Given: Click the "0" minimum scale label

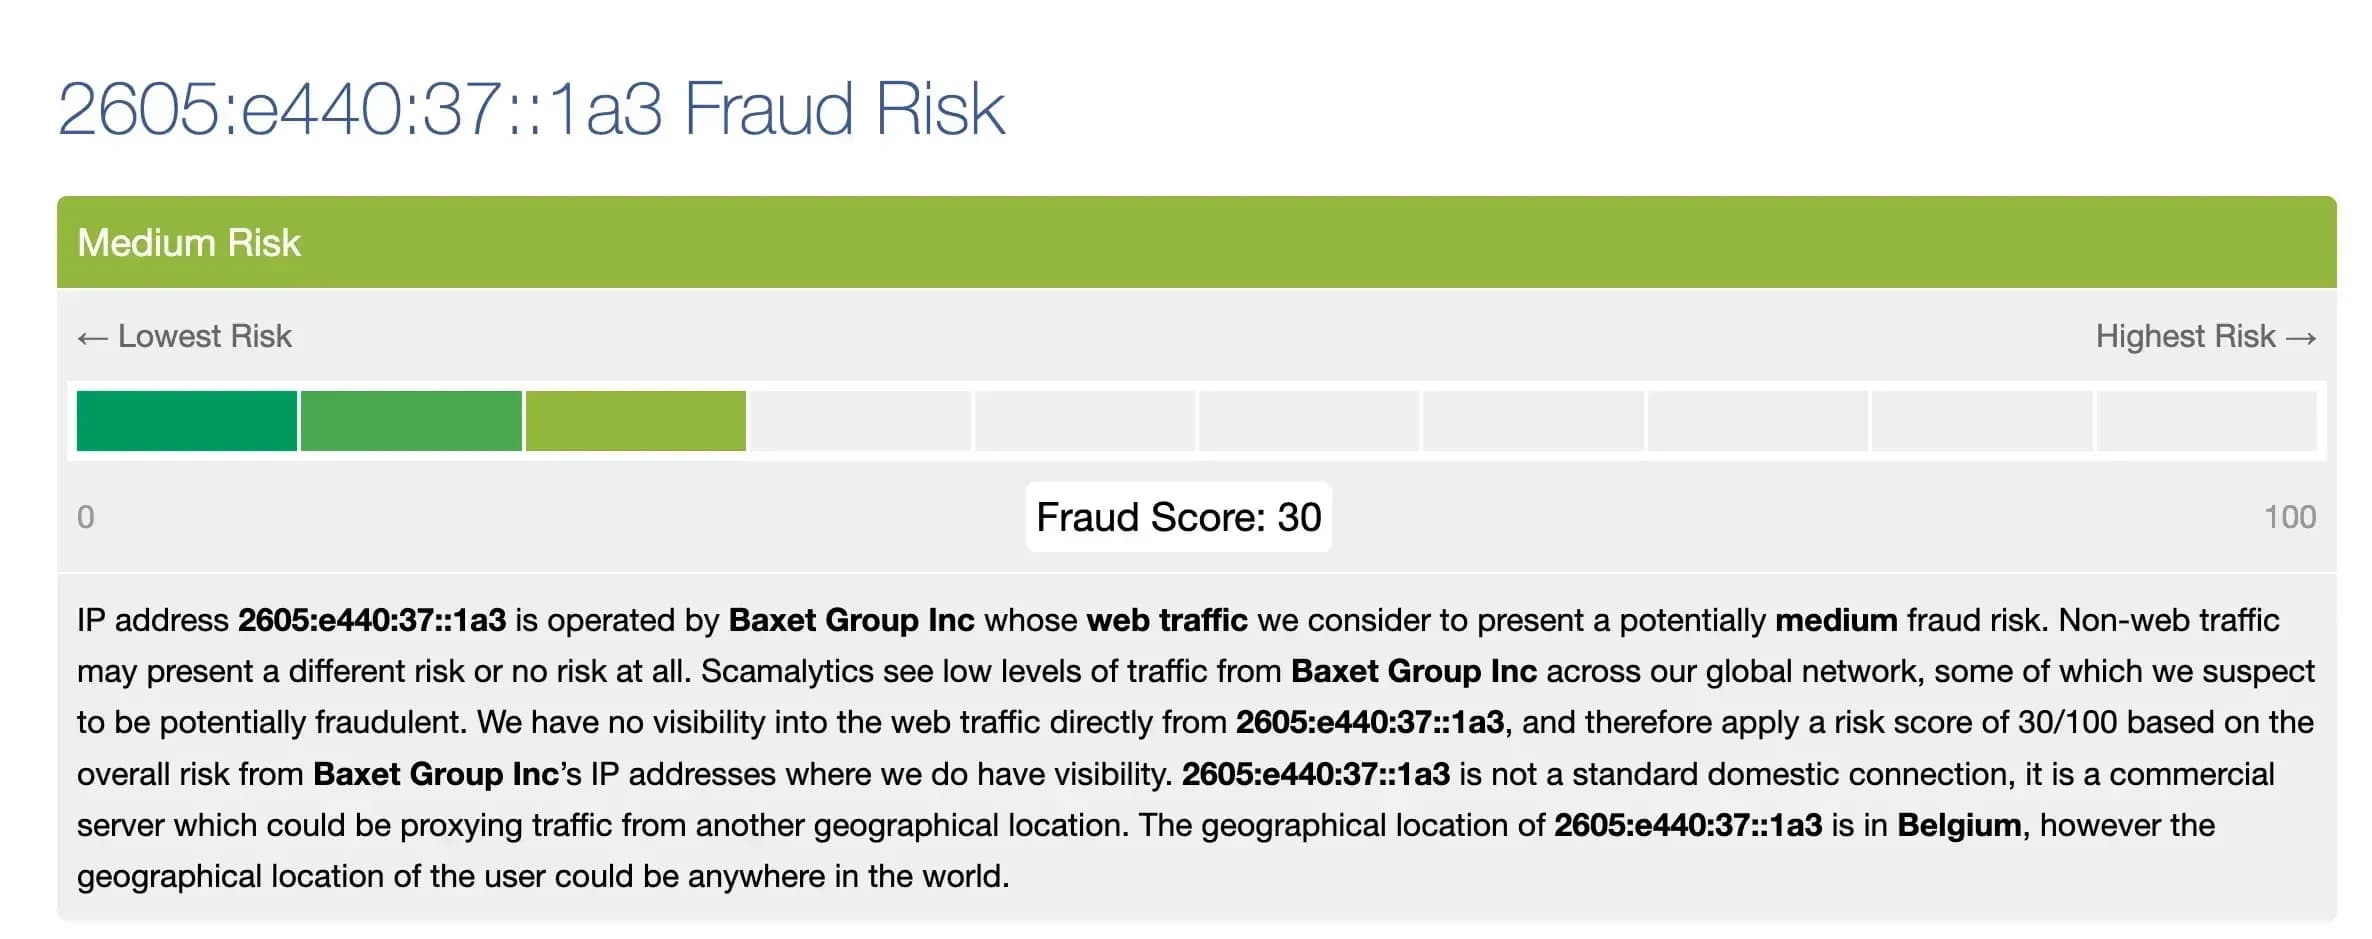Looking at the screenshot, I should (x=86, y=517).
